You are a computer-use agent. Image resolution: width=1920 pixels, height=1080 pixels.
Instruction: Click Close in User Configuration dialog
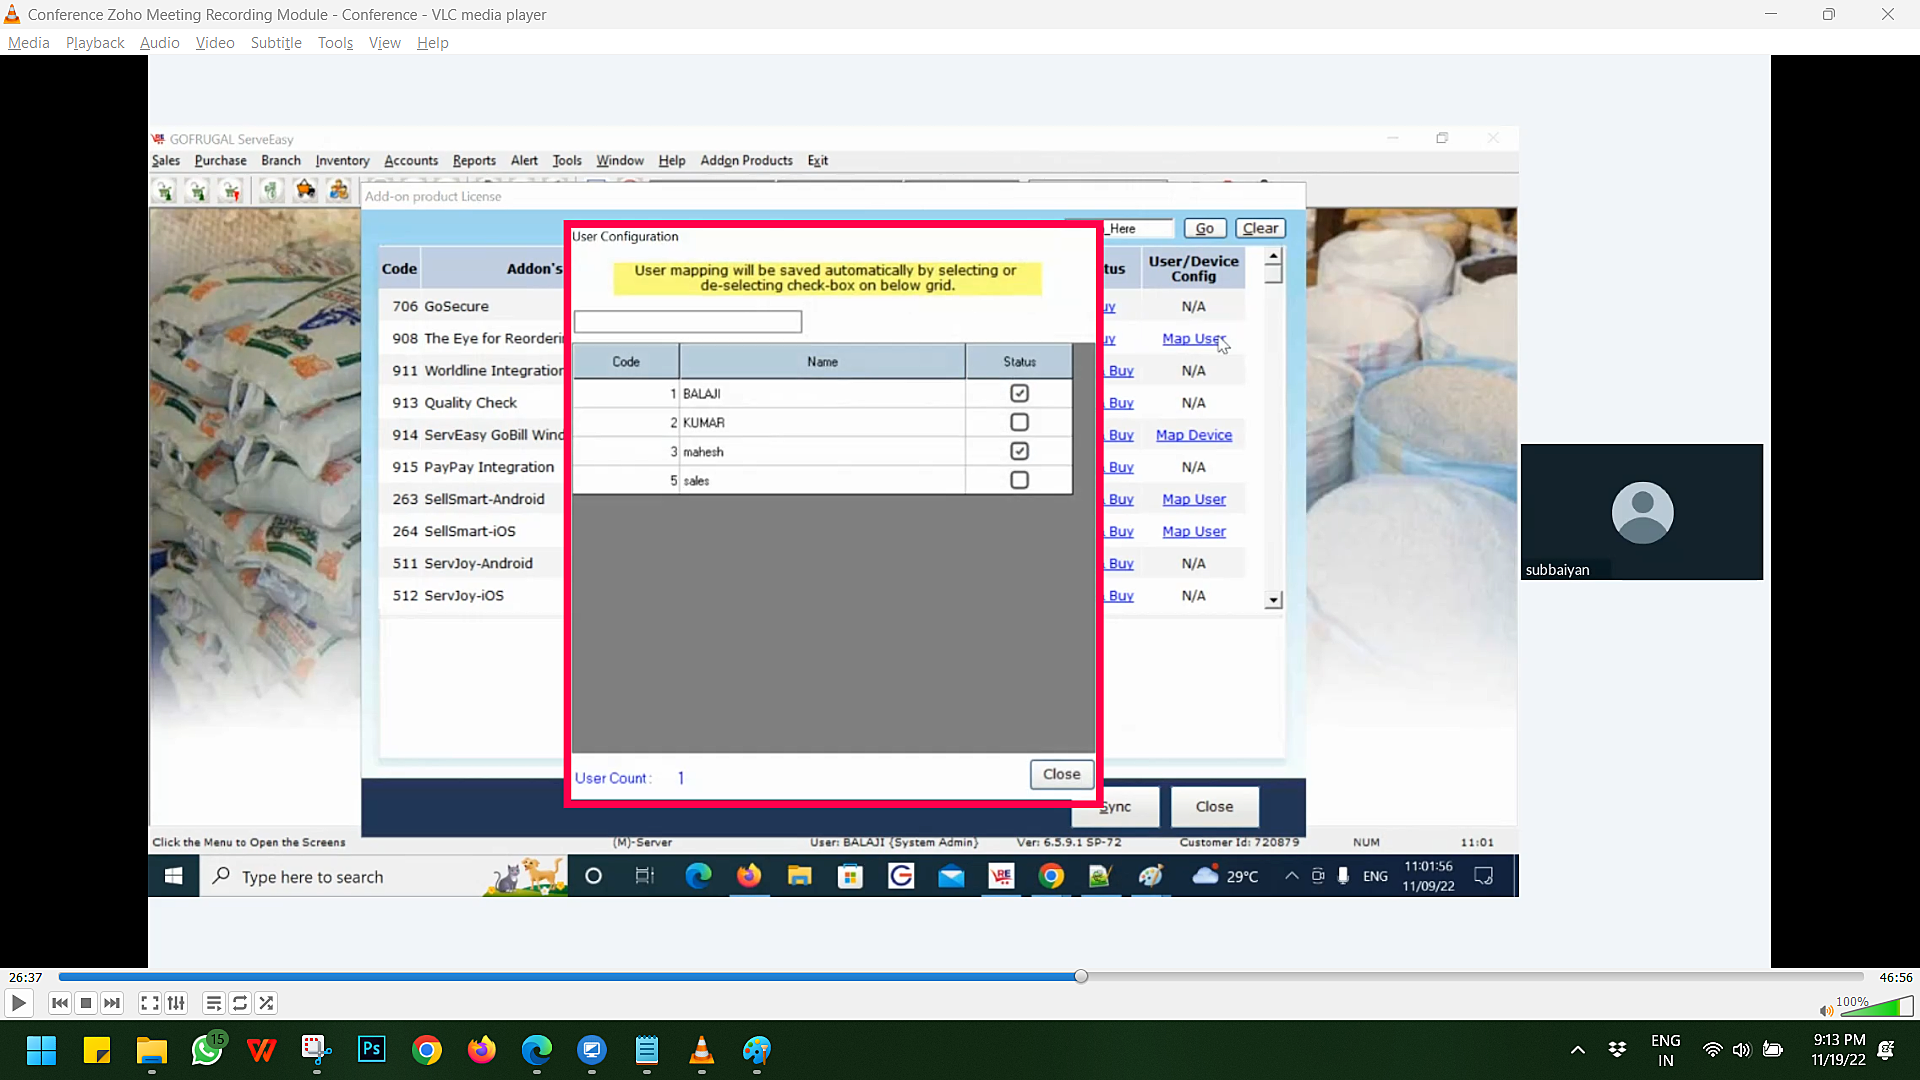click(1061, 774)
